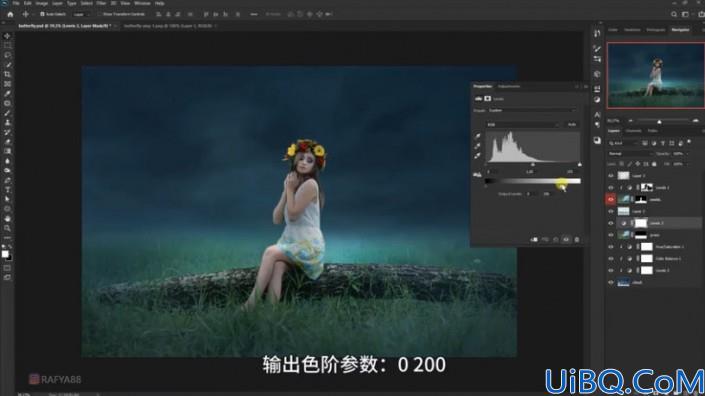705x396 pixels.
Task: Hide the Hue/Saturation 1 layer
Action: [x=611, y=247]
